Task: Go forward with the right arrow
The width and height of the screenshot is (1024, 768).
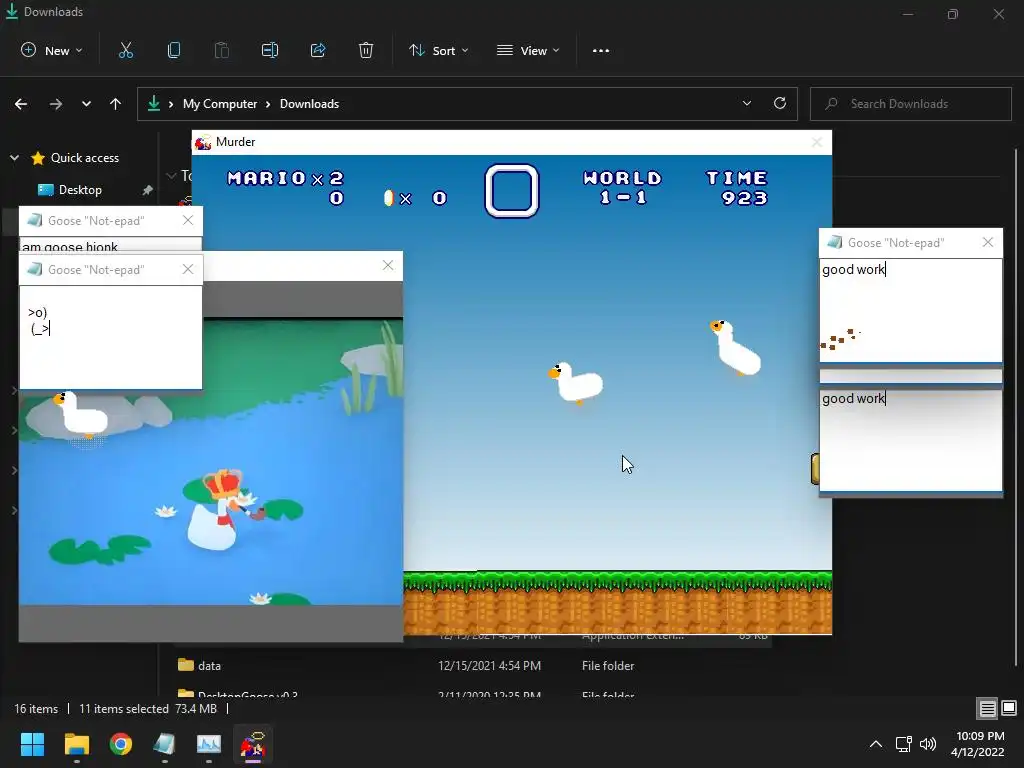Action: click(56, 104)
